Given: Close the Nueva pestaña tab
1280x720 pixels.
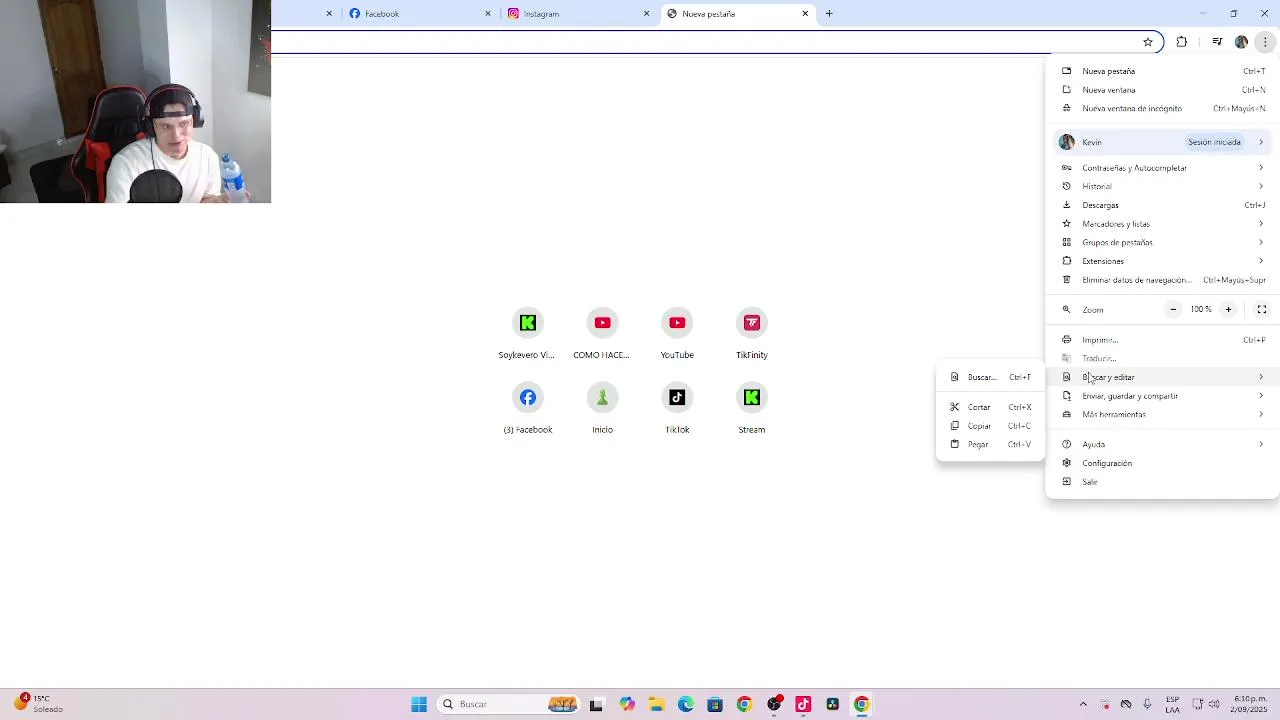Looking at the screenshot, I should [x=805, y=14].
